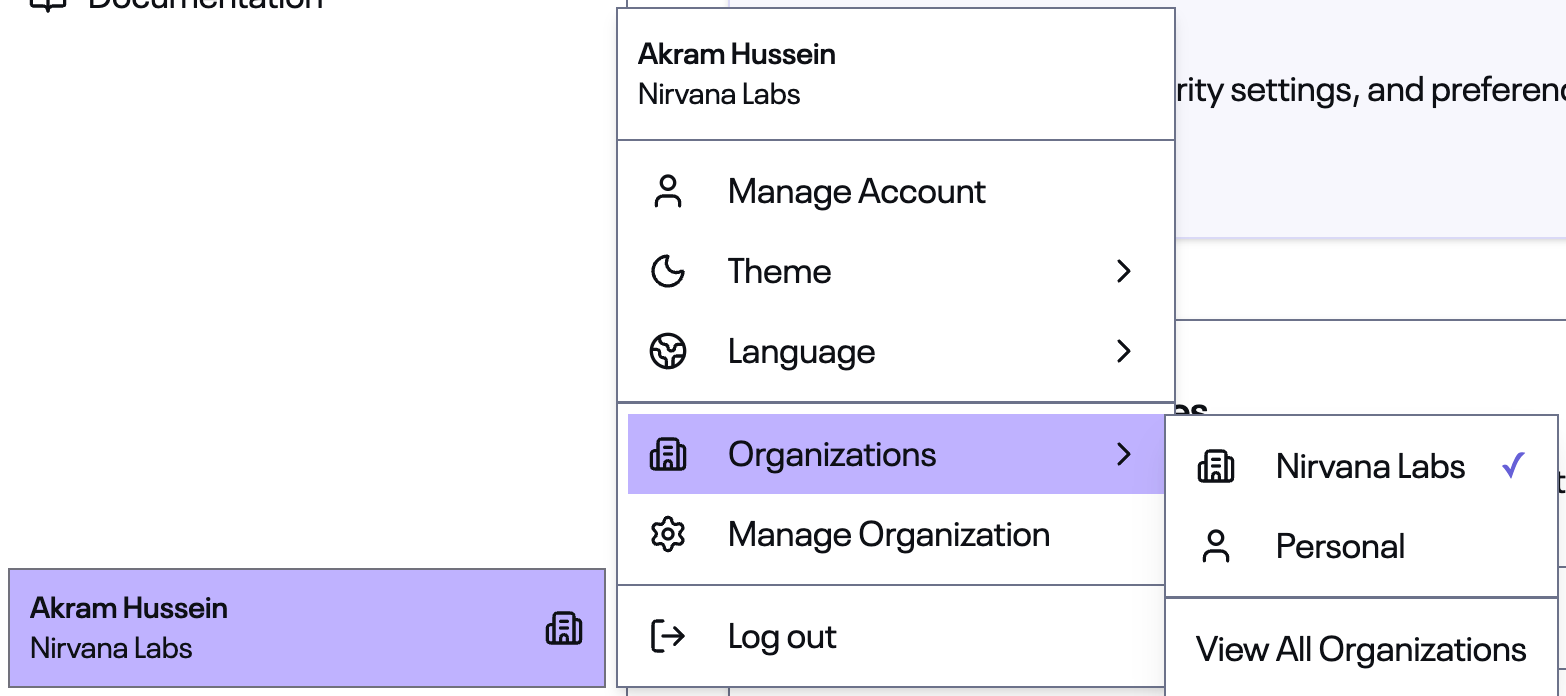Click the person icon beside Personal
1566x696 pixels.
click(1215, 547)
